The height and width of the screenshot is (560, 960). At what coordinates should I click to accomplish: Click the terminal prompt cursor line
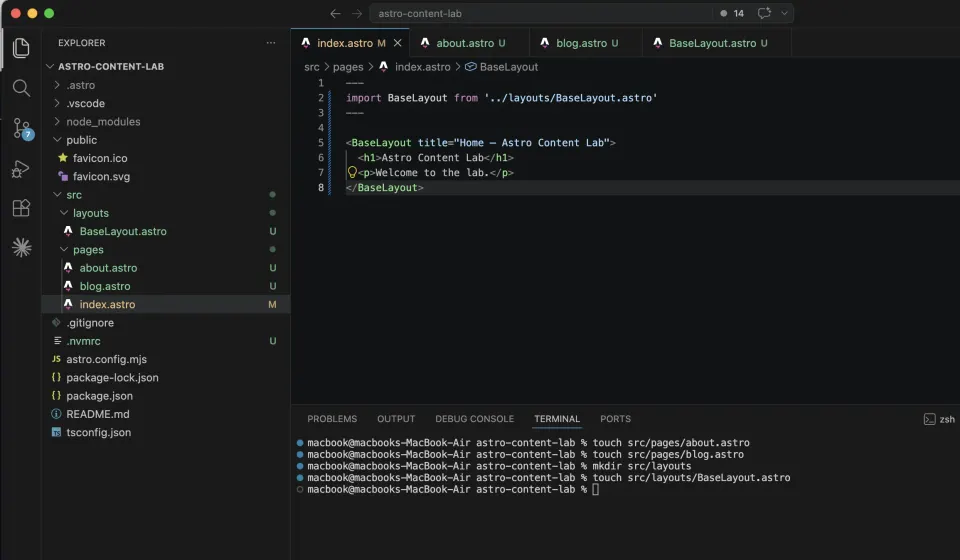[x=452, y=490]
